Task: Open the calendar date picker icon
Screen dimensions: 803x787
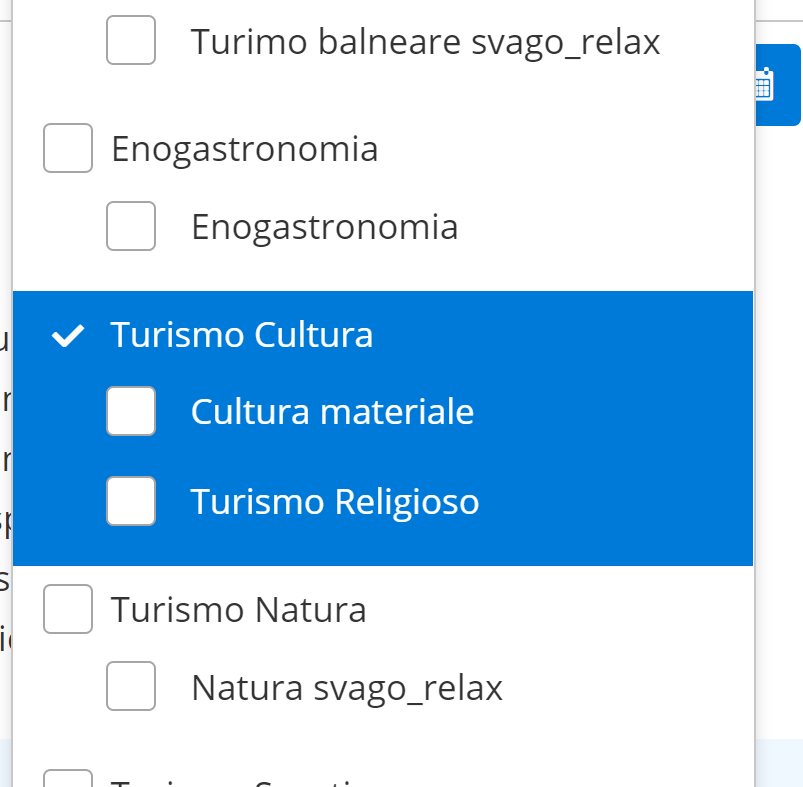Action: click(765, 85)
